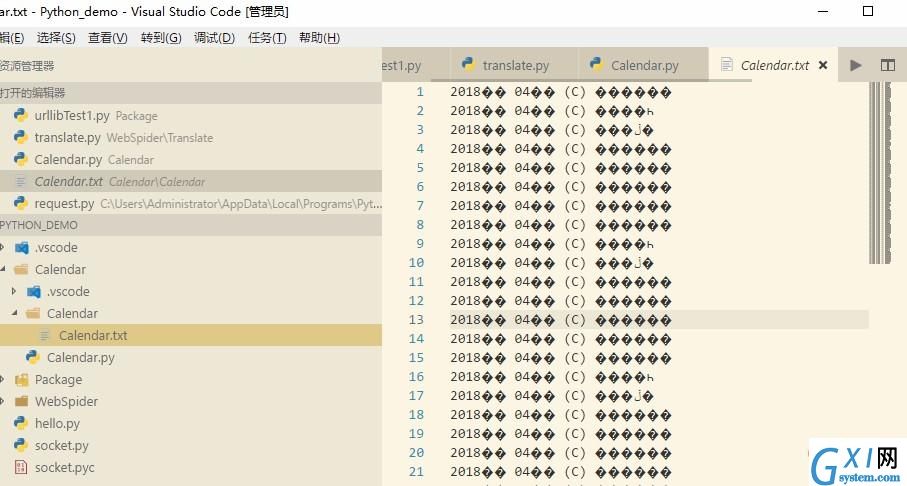Open the 转到(G) menu

[x=161, y=38]
